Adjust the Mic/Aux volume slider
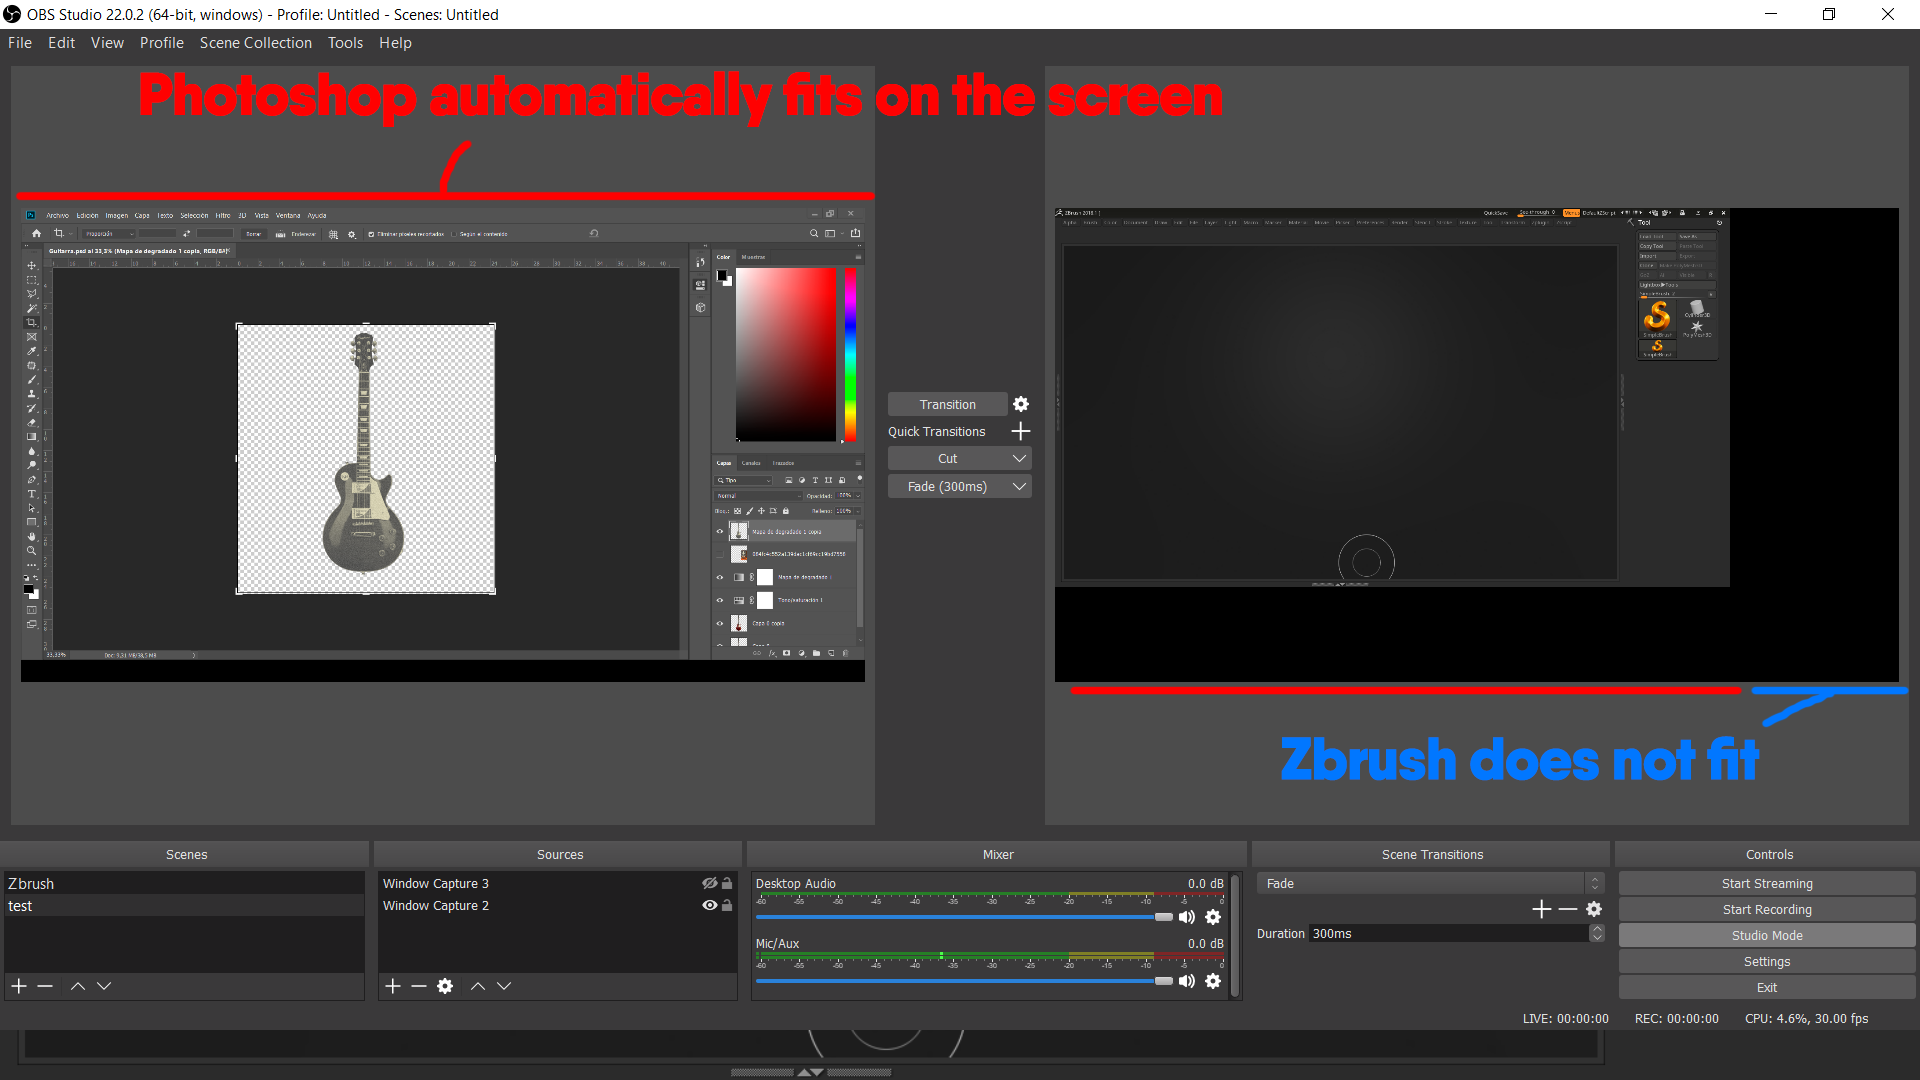The width and height of the screenshot is (1920, 1080). tap(964, 981)
